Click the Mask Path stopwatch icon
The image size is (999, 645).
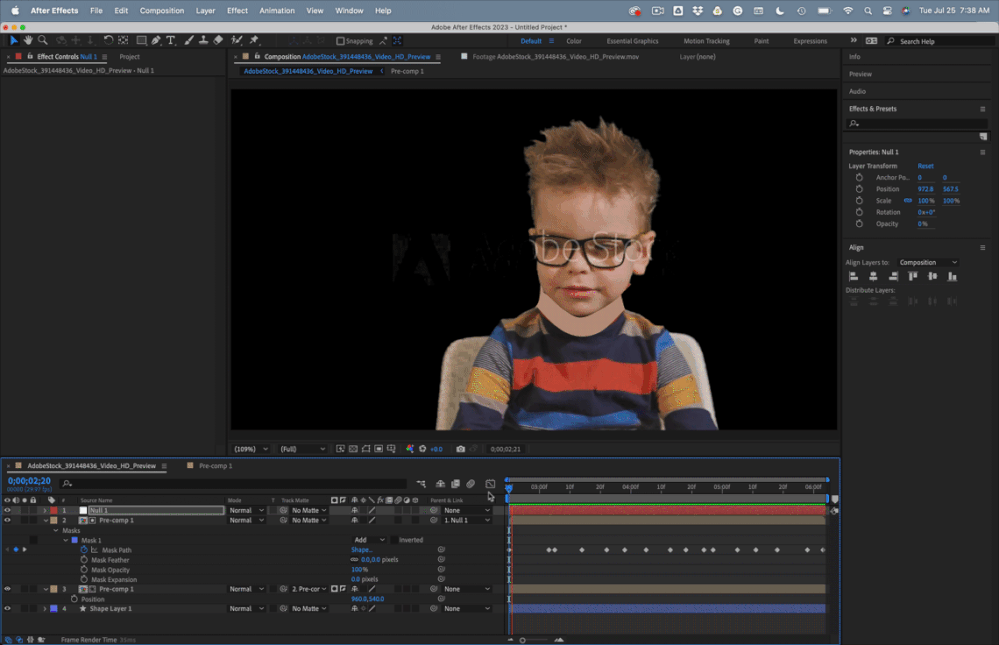click(84, 550)
